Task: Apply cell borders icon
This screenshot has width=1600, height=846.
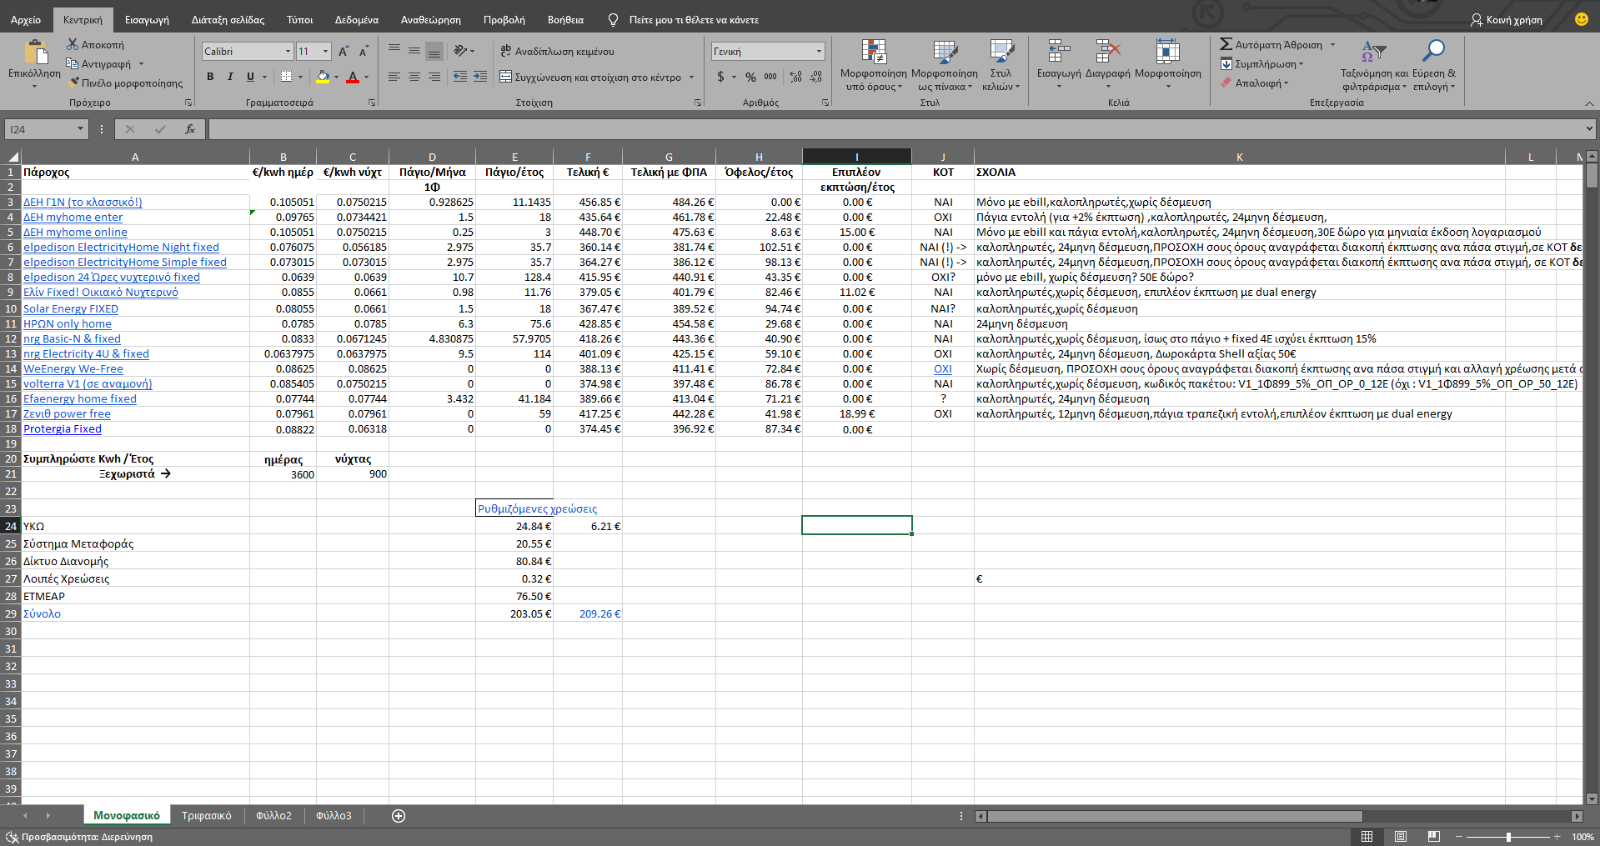Action: 286,77
